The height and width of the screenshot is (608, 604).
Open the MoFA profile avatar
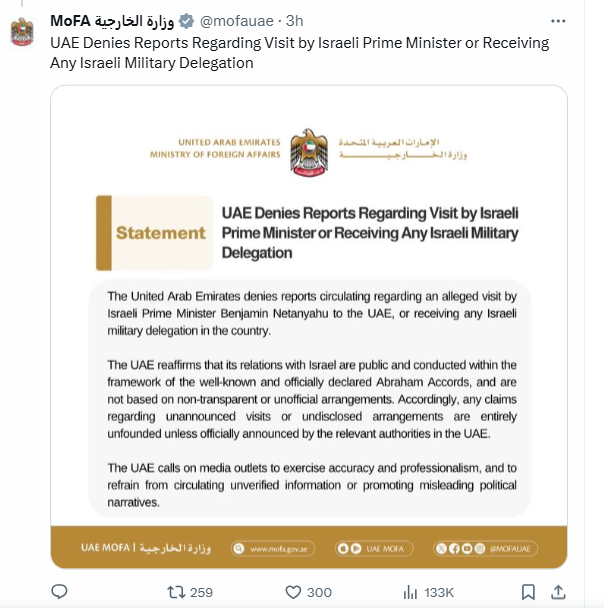[22, 32]
